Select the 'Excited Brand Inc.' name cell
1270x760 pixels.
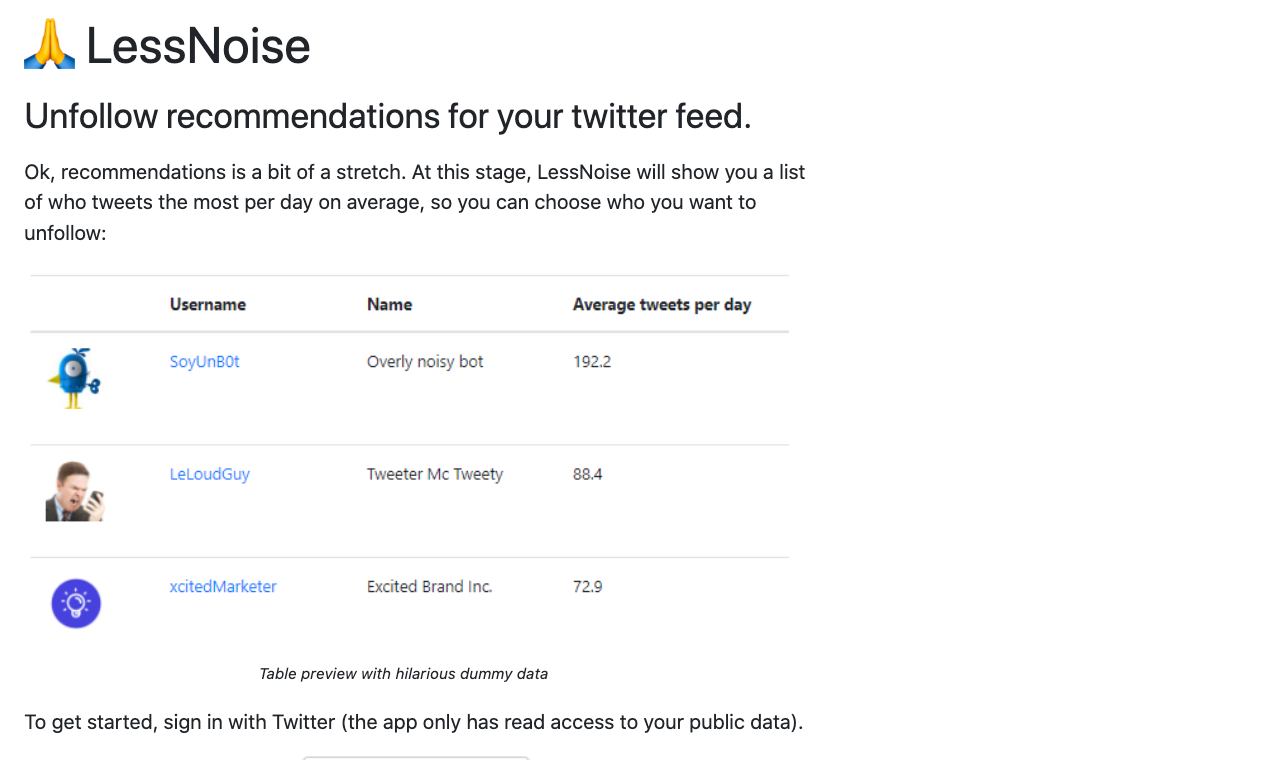click(430, 587)
